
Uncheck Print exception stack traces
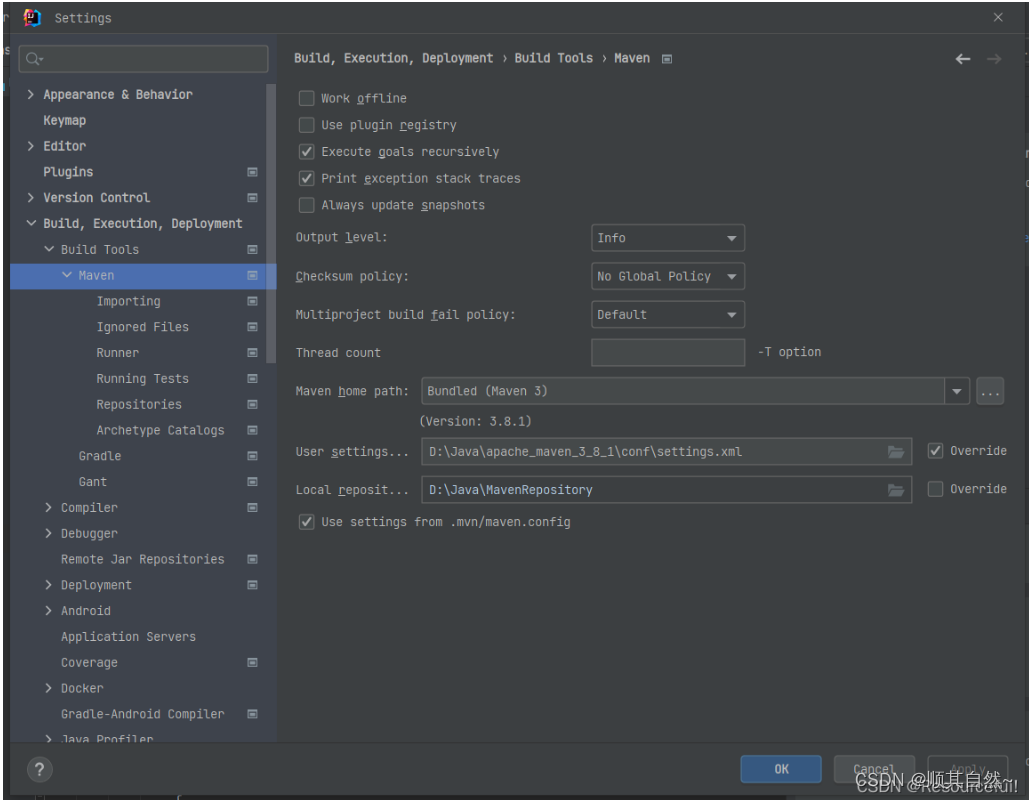306,179
